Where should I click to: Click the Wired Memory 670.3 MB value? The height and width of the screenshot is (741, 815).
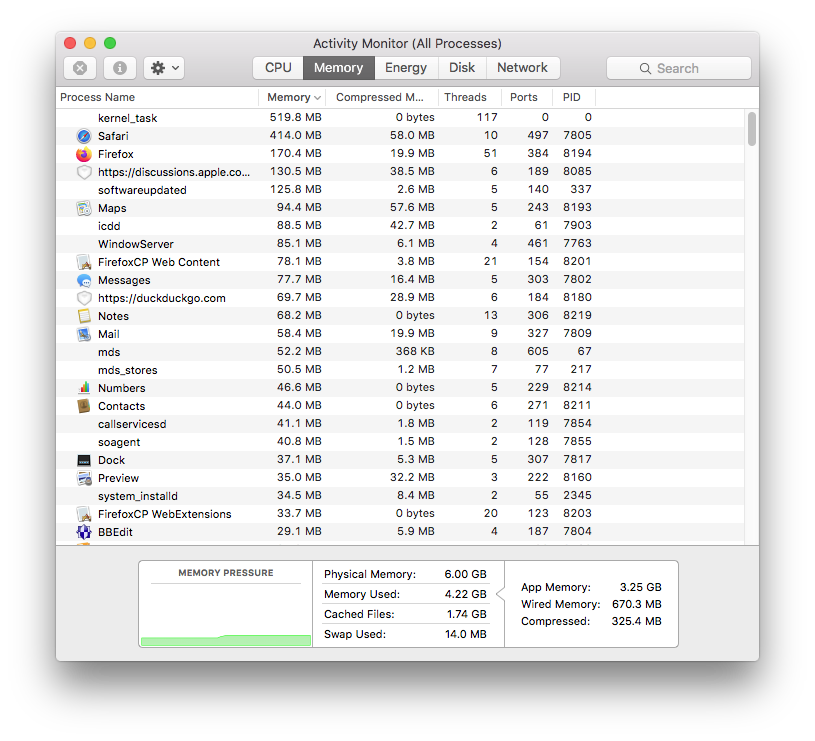tap(637, 604)
